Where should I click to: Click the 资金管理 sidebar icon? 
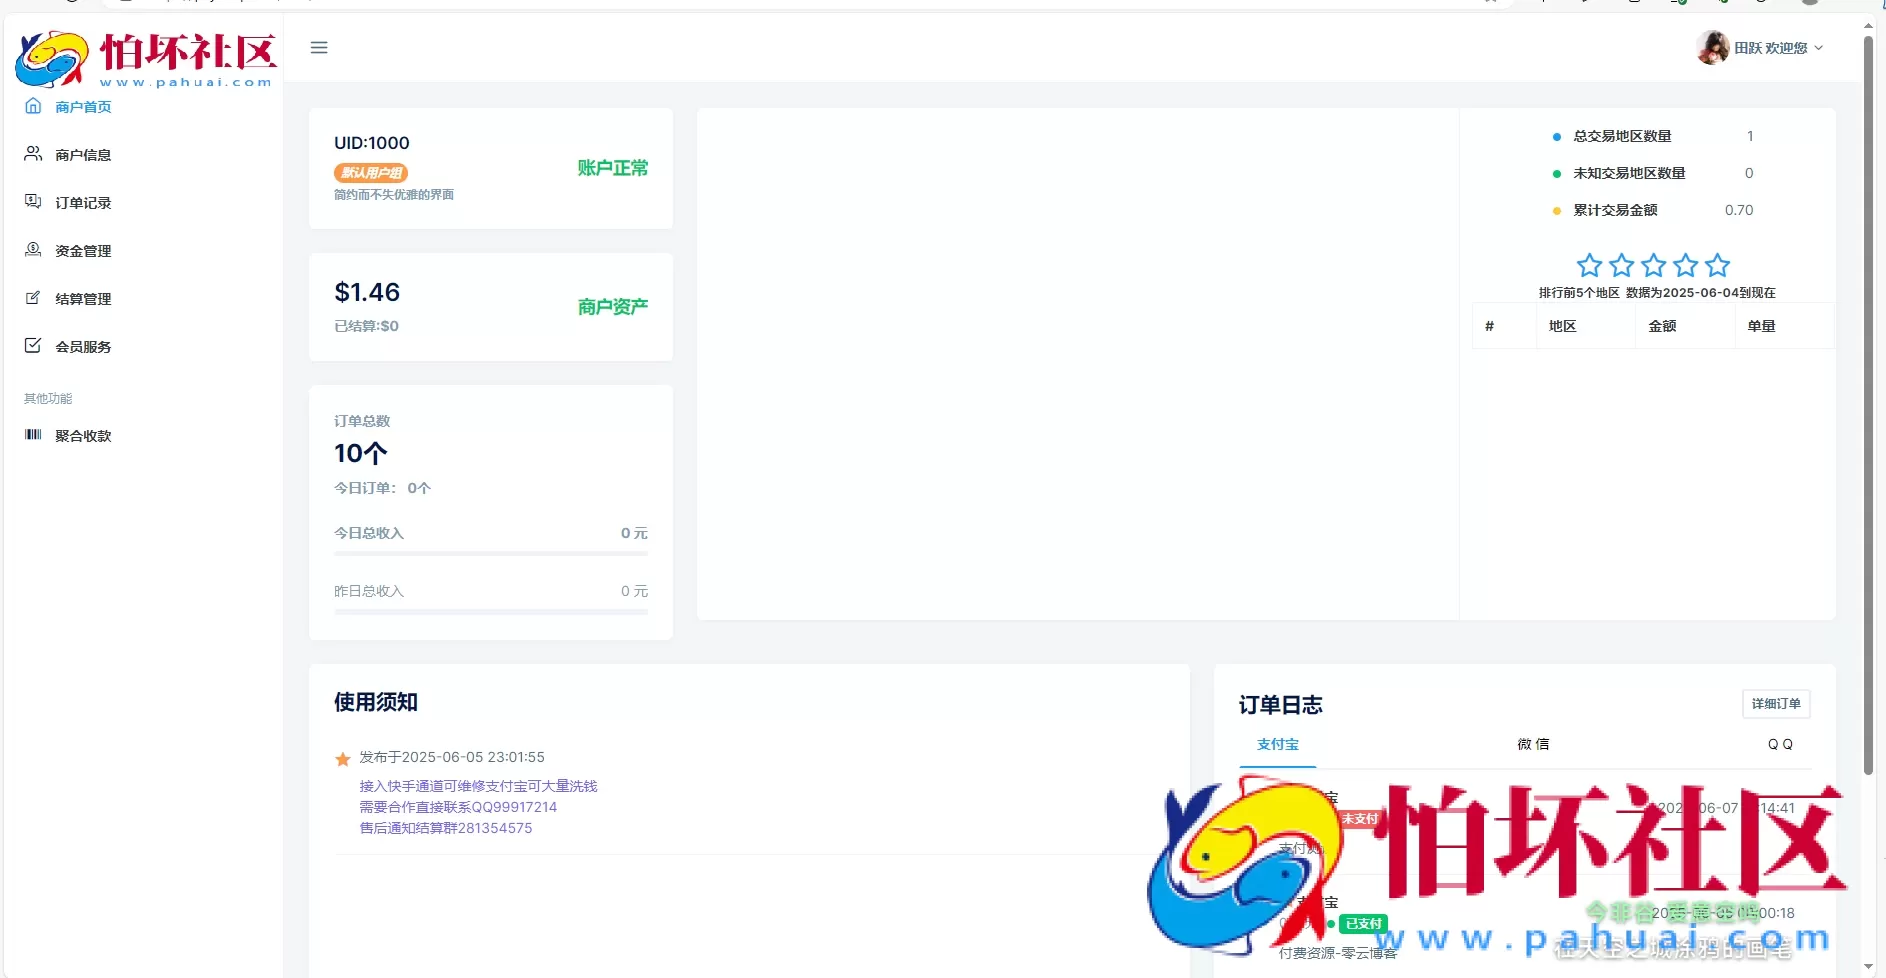click(33, 250)
